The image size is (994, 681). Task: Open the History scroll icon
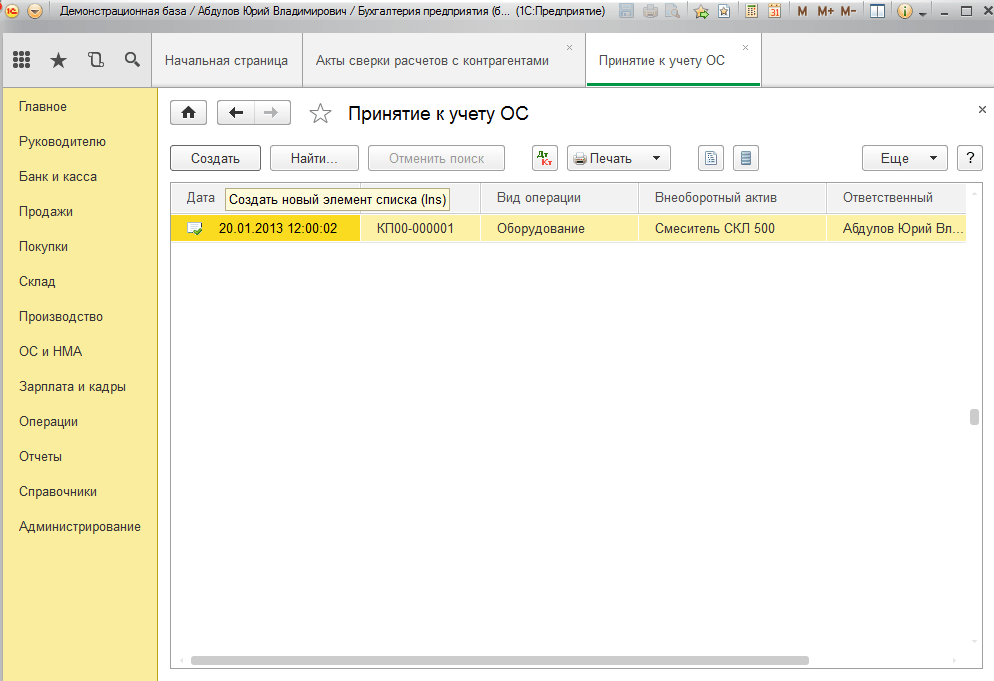(x=95, y=60)
